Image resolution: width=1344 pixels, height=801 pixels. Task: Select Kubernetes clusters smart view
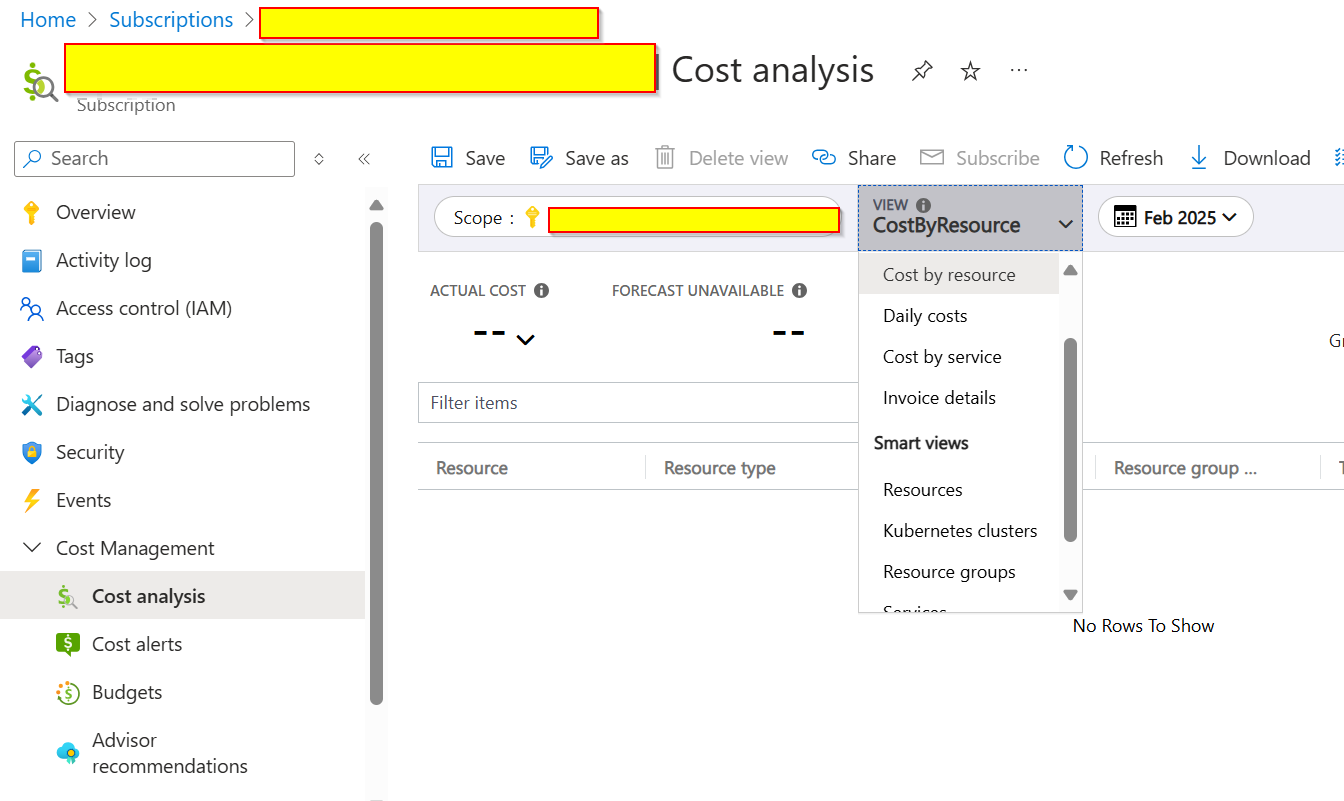pos(959,531)
